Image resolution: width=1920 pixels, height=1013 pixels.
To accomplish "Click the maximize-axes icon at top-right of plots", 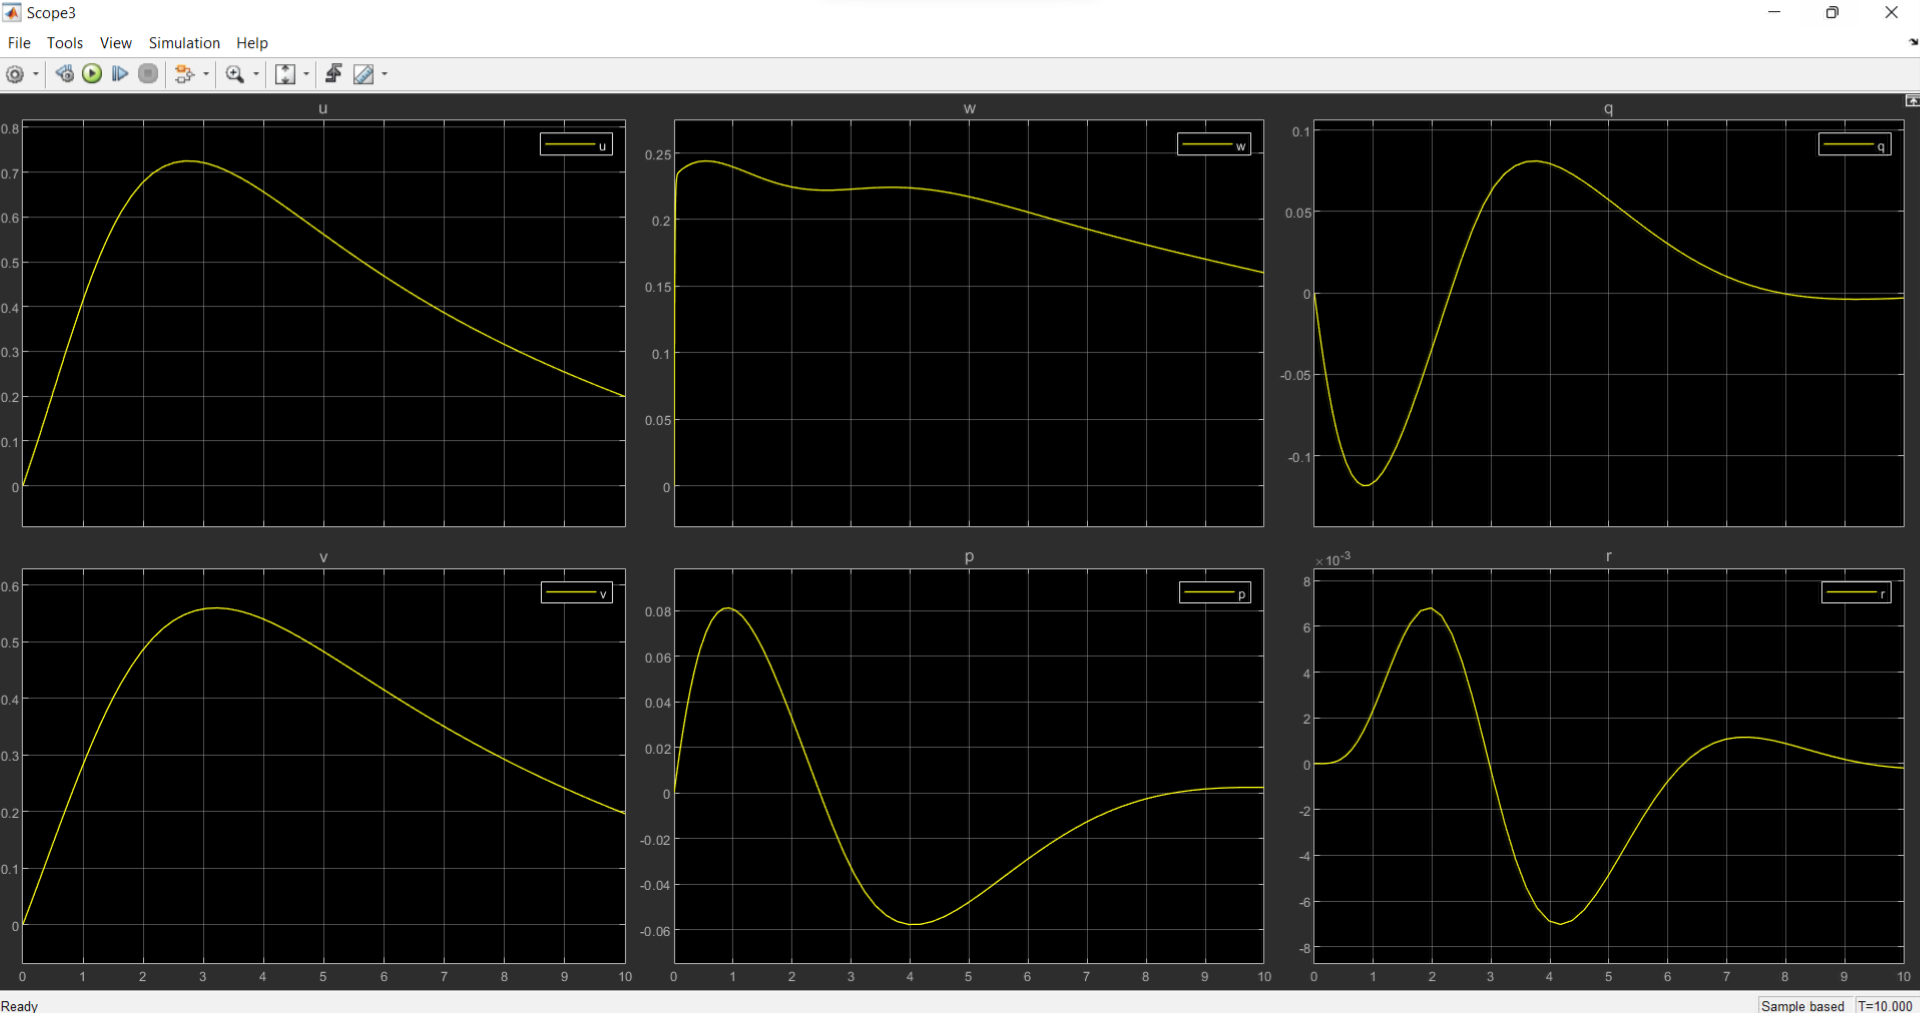I will [1911, 101].
